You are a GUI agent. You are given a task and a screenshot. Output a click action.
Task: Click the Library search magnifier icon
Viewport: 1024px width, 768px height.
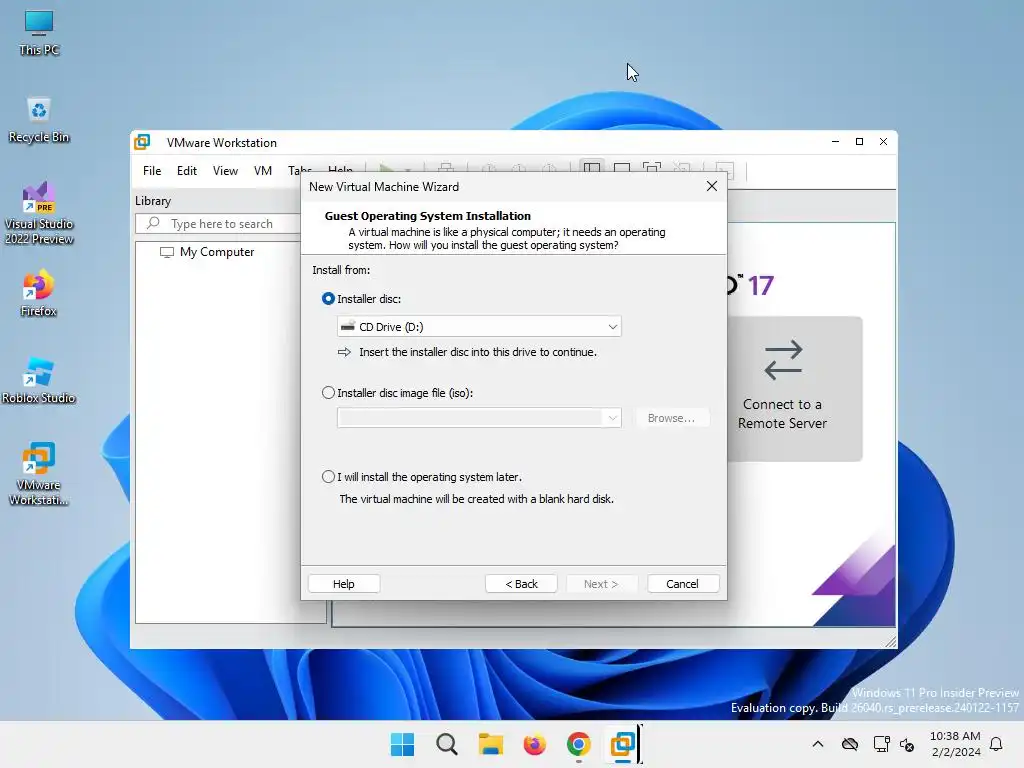153,223
